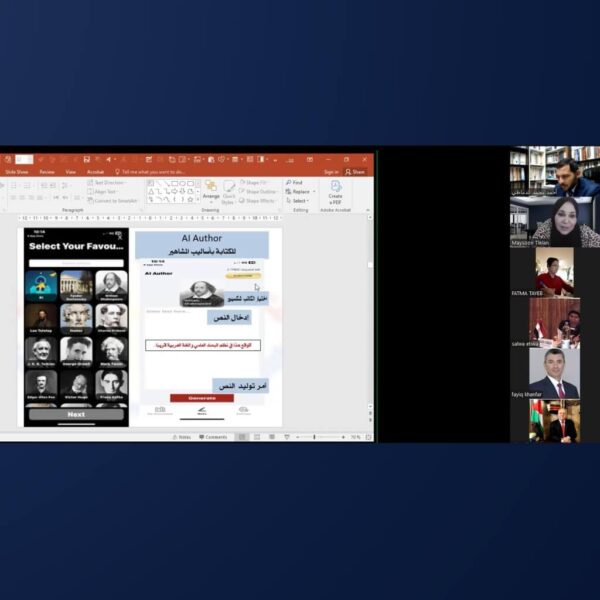Click the Share button in PowerPoint
This screenshot has height=600, width=600.
coord(357,171)
